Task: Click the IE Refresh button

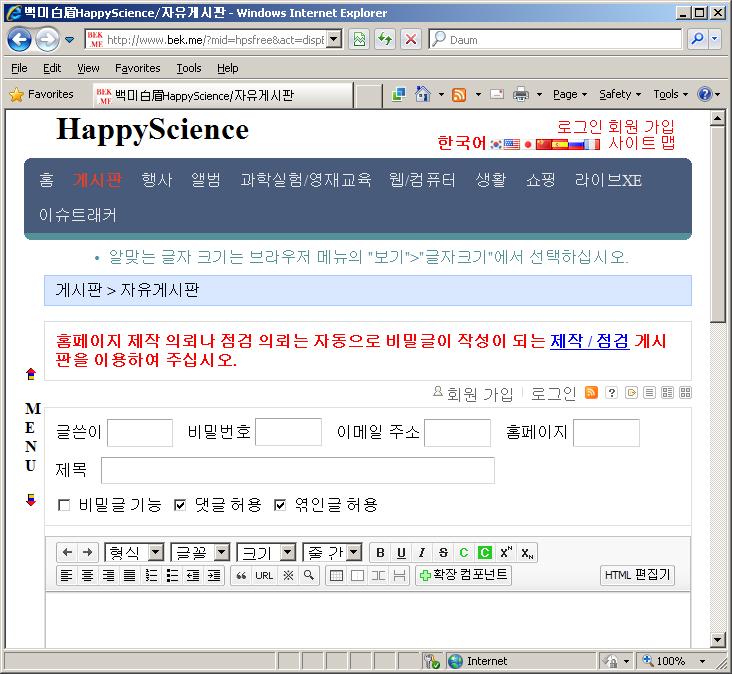Action: click(x=385, y=39)
